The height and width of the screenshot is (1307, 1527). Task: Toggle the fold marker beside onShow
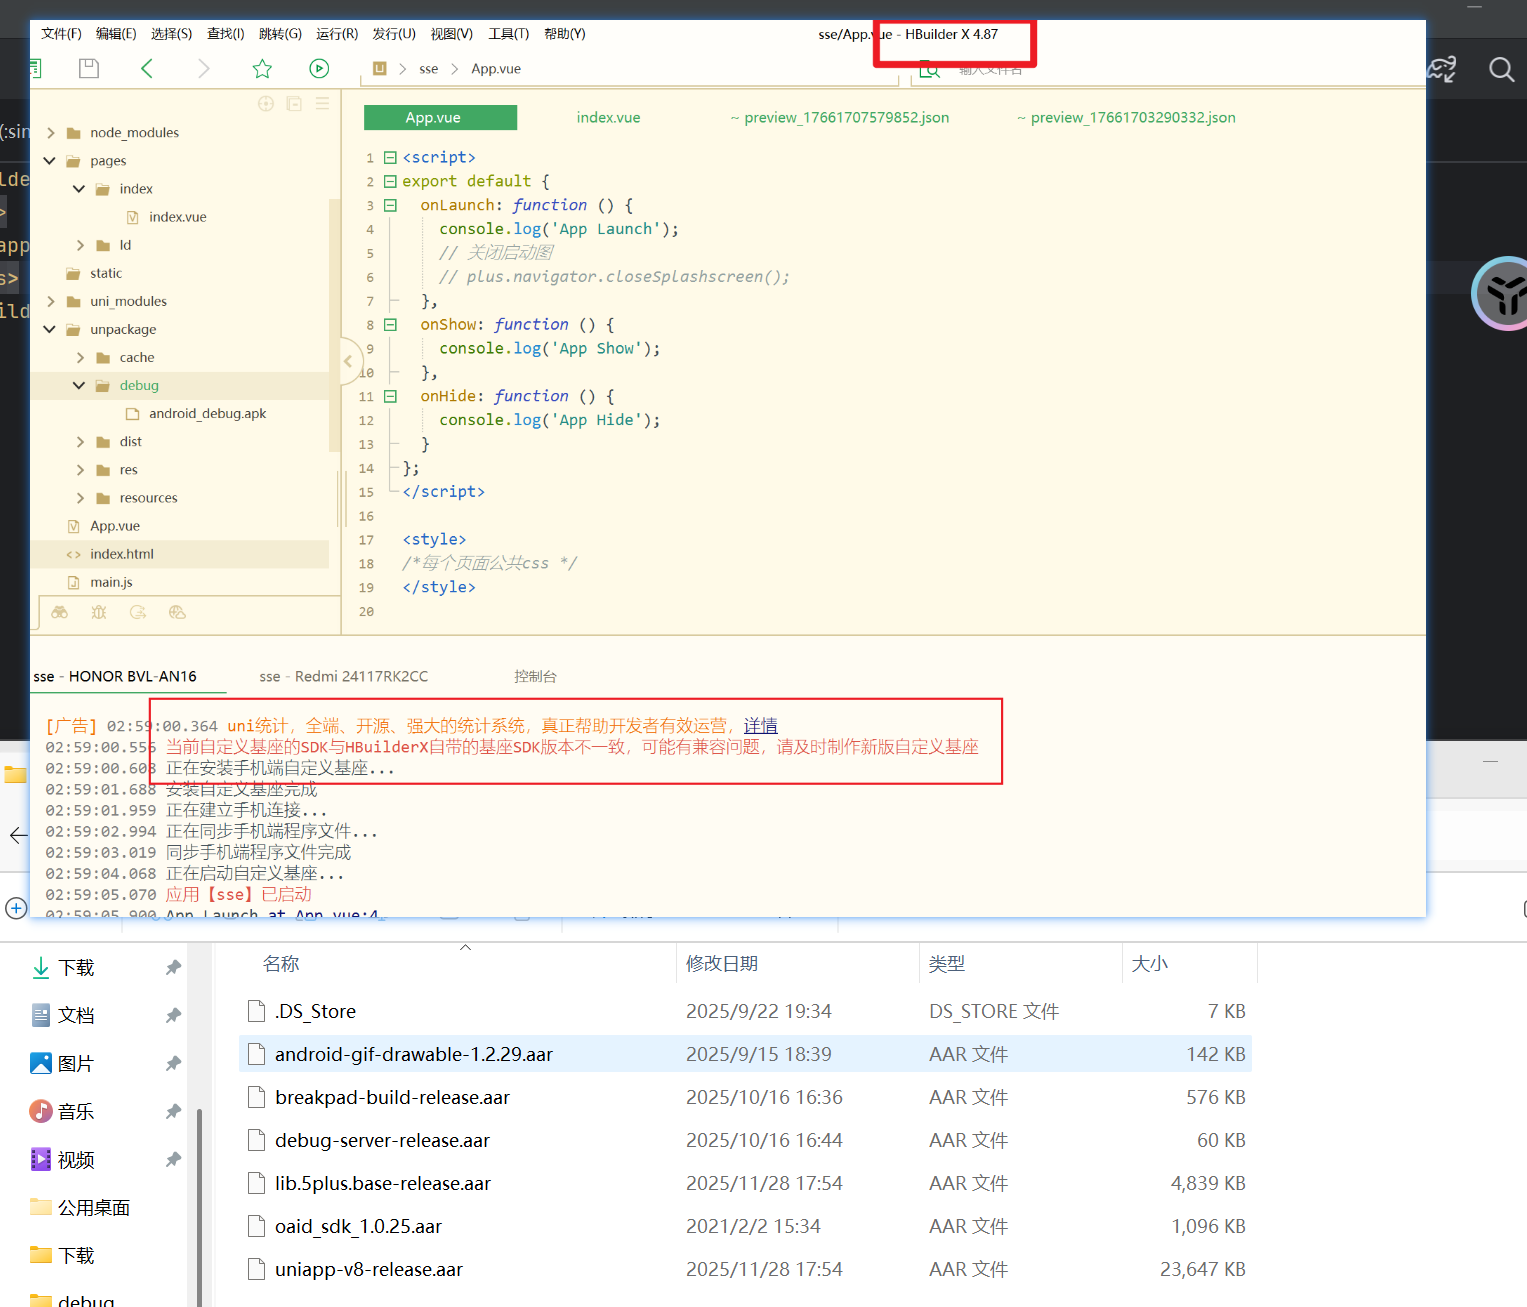coord(391,325)
